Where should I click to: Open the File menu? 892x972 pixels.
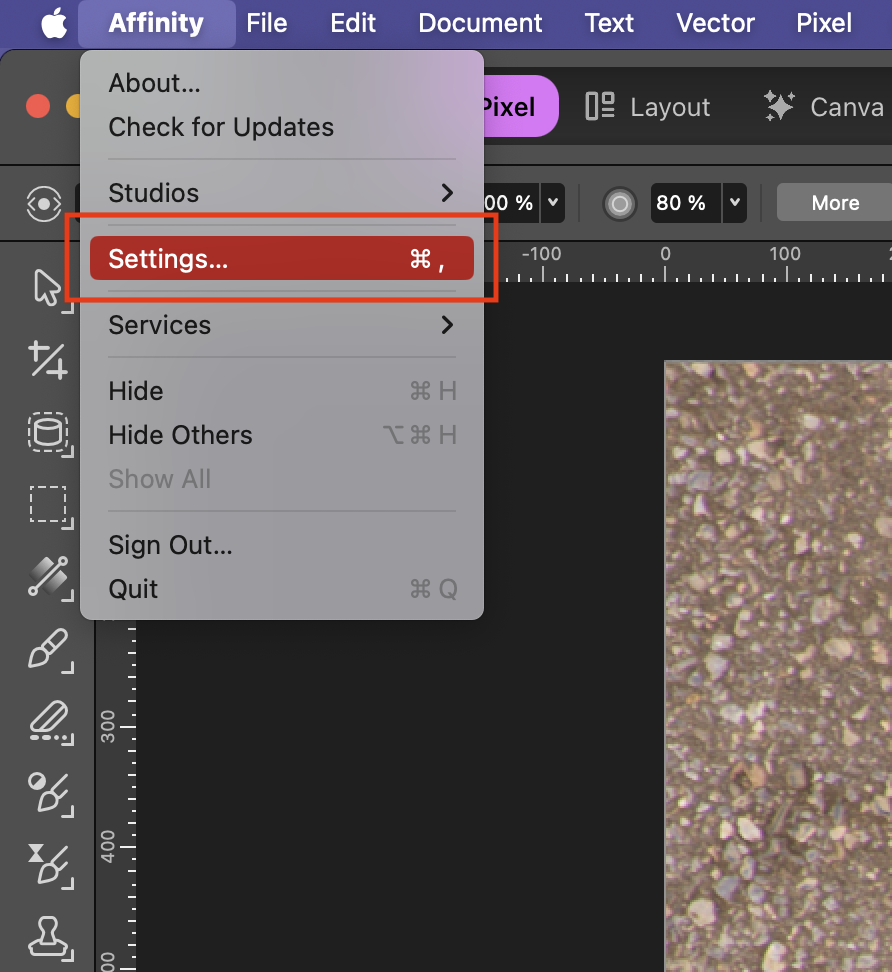267,24
